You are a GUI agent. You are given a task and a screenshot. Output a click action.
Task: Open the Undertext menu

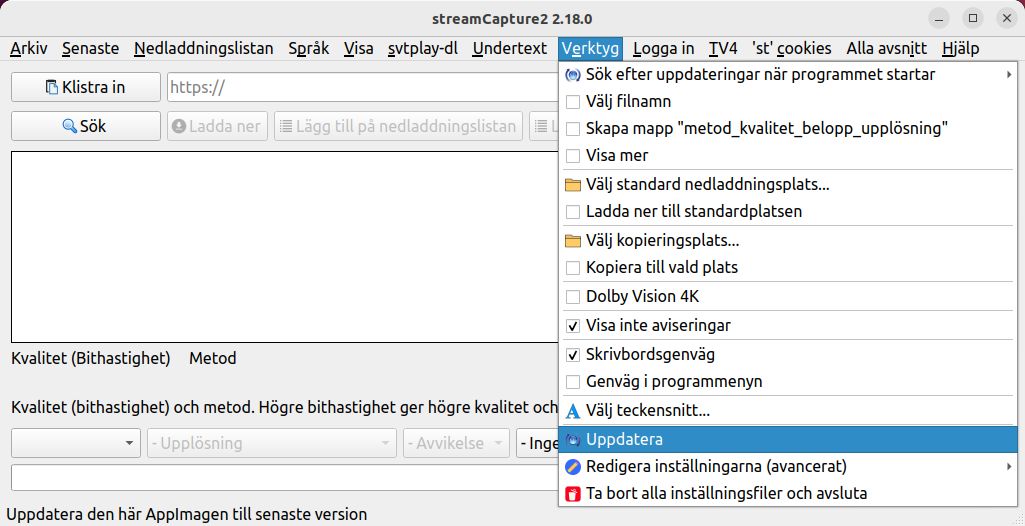click(x=510, y=48)
